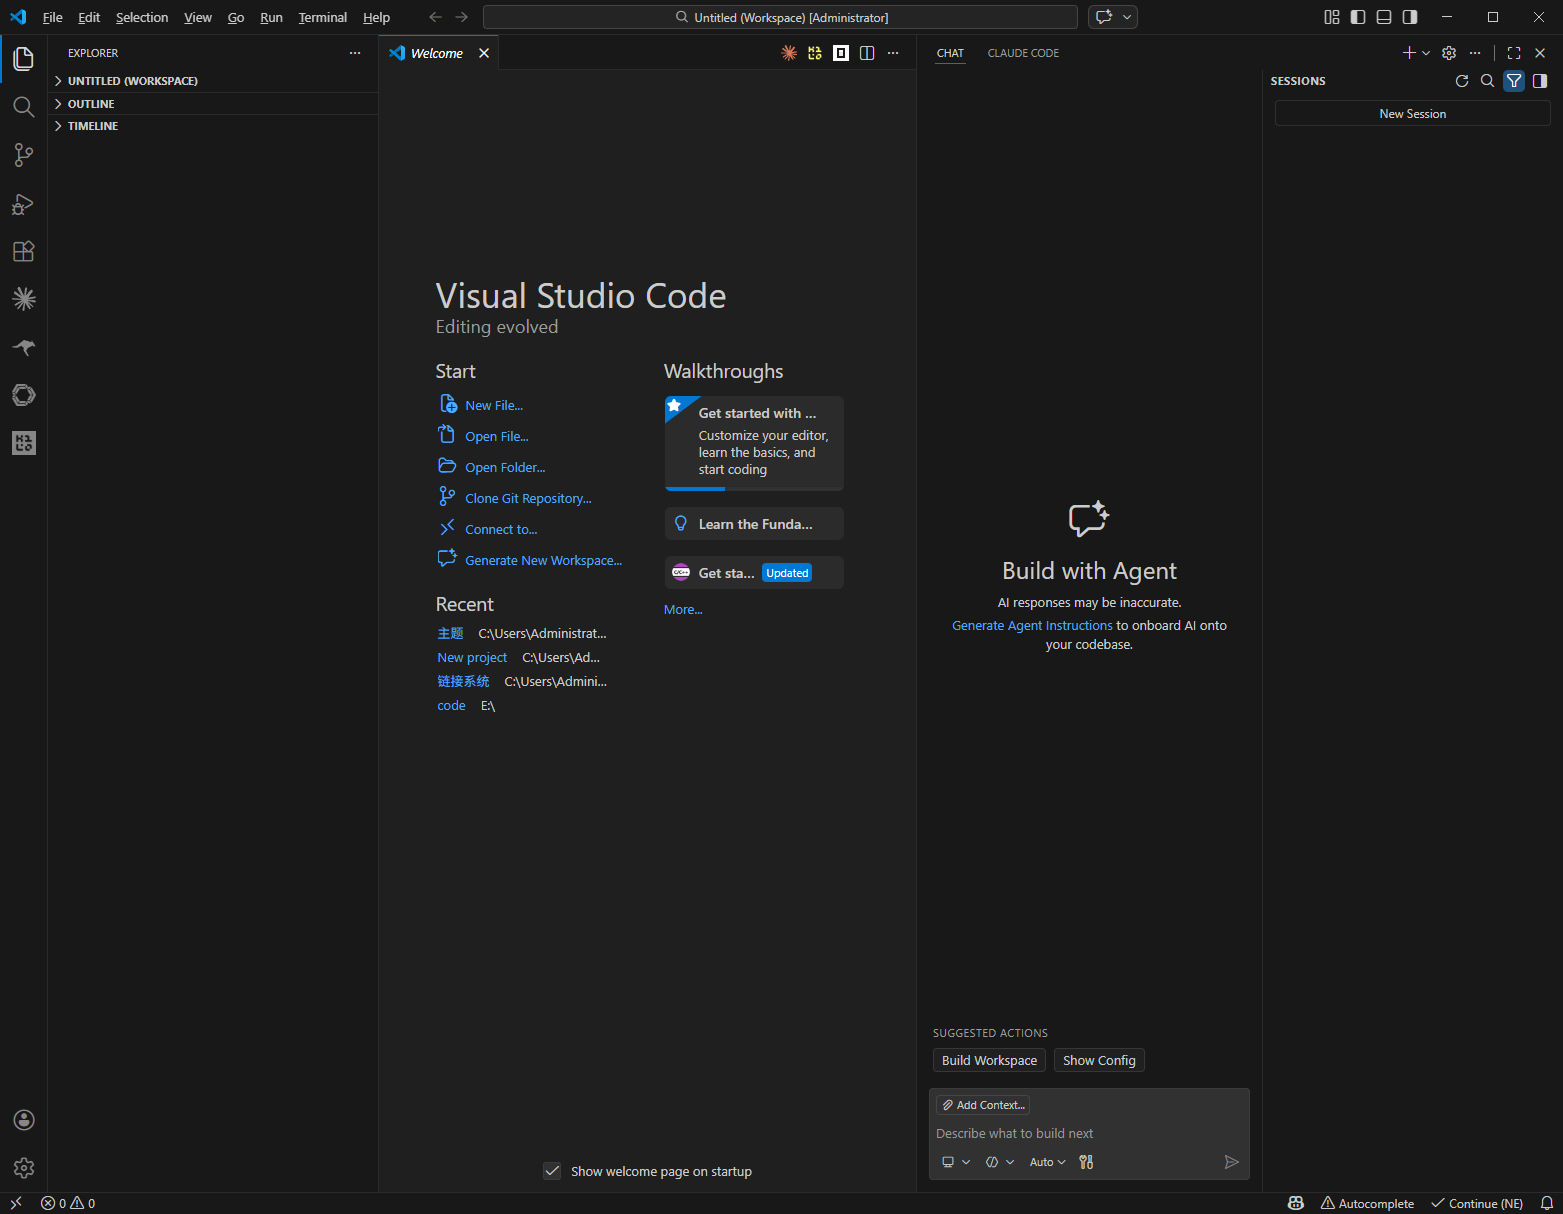Open recent folder New project
Viewport: 1563px width, 1214px height.
click(472, 657)
